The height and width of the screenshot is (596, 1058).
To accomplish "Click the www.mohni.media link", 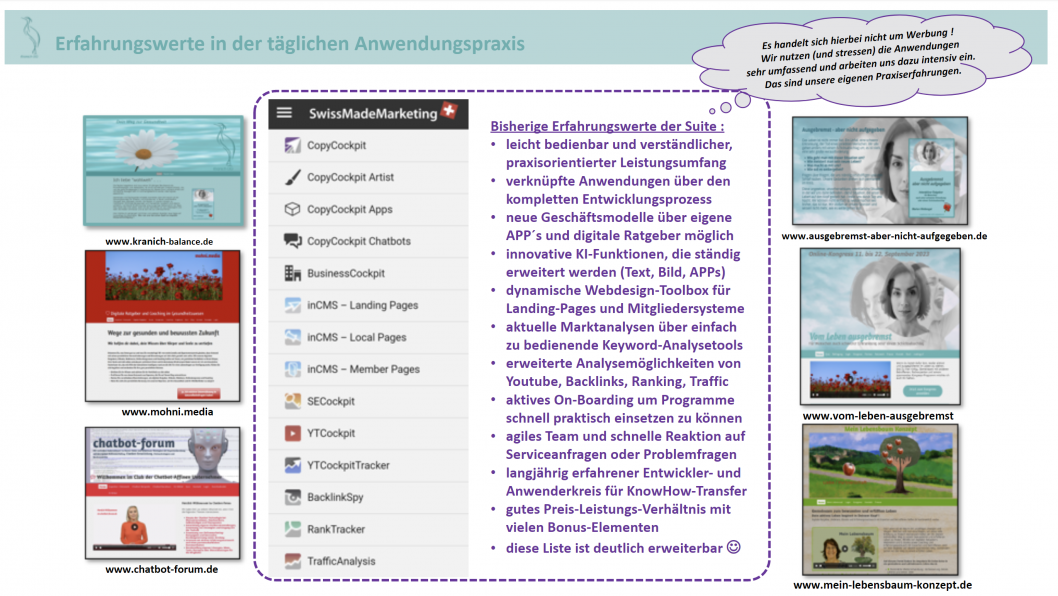I will (167, 412).
